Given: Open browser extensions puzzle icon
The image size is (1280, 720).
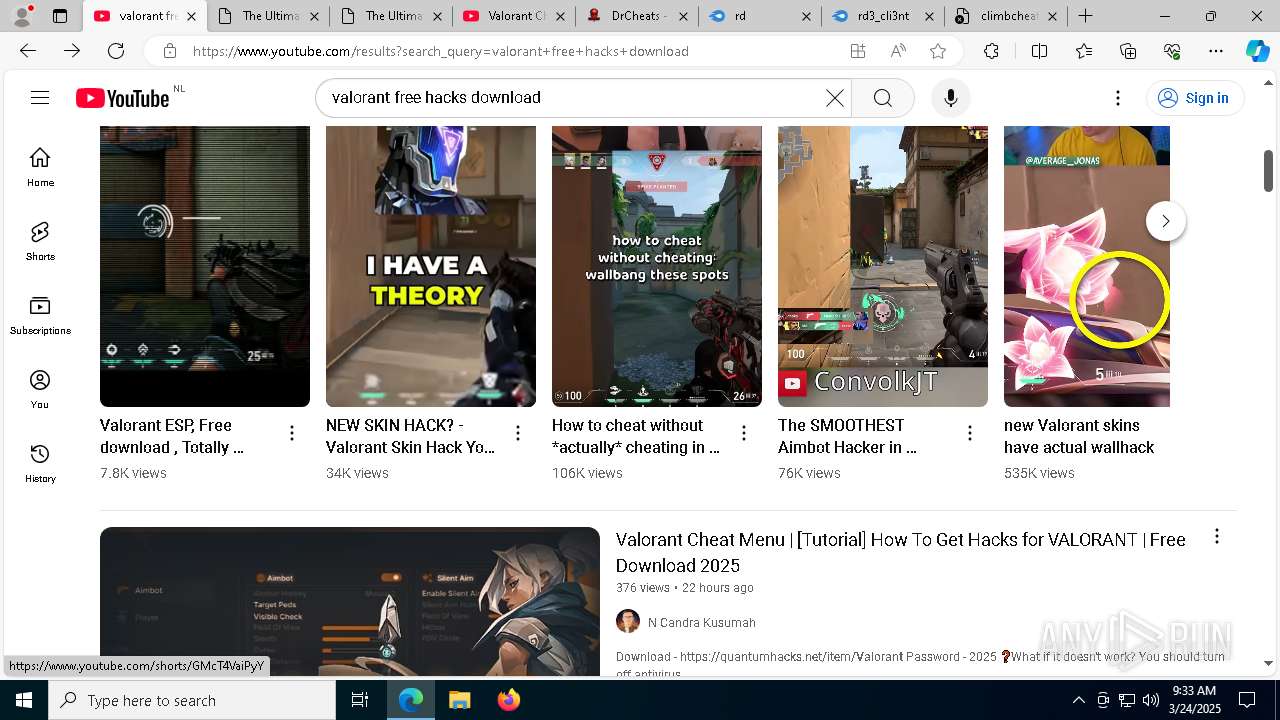Looking at the screenshot, I should point(991,51).
